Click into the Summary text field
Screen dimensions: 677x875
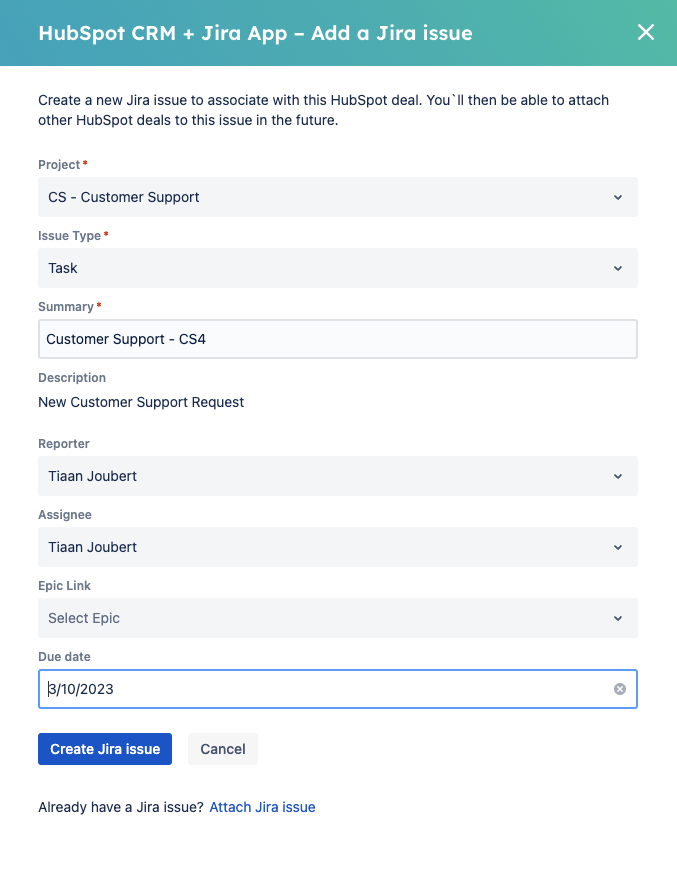(338, 339)
